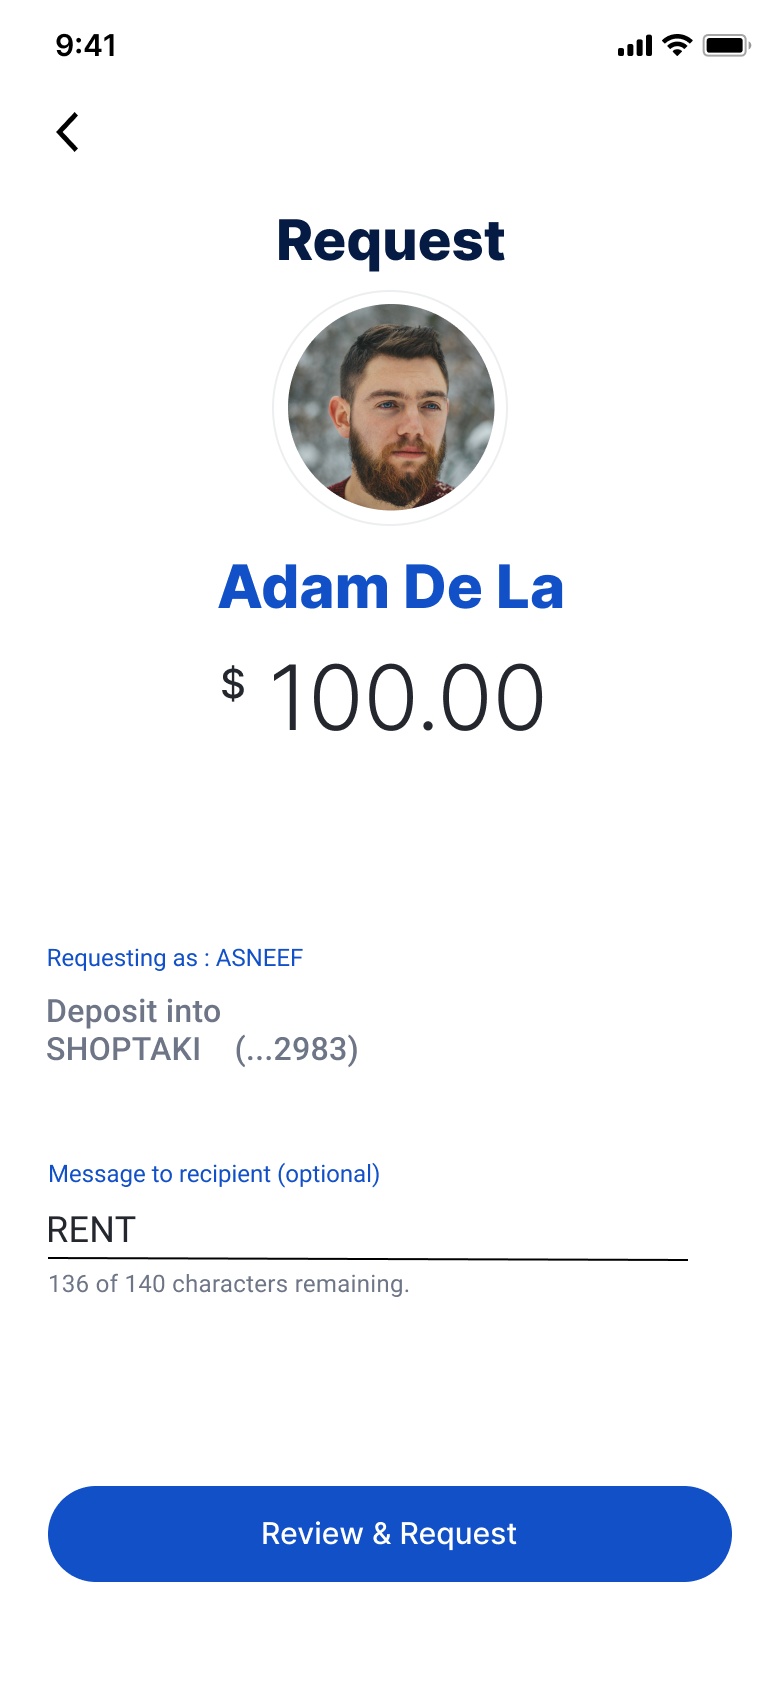Click the underline of the message field

click(366, 1259)
